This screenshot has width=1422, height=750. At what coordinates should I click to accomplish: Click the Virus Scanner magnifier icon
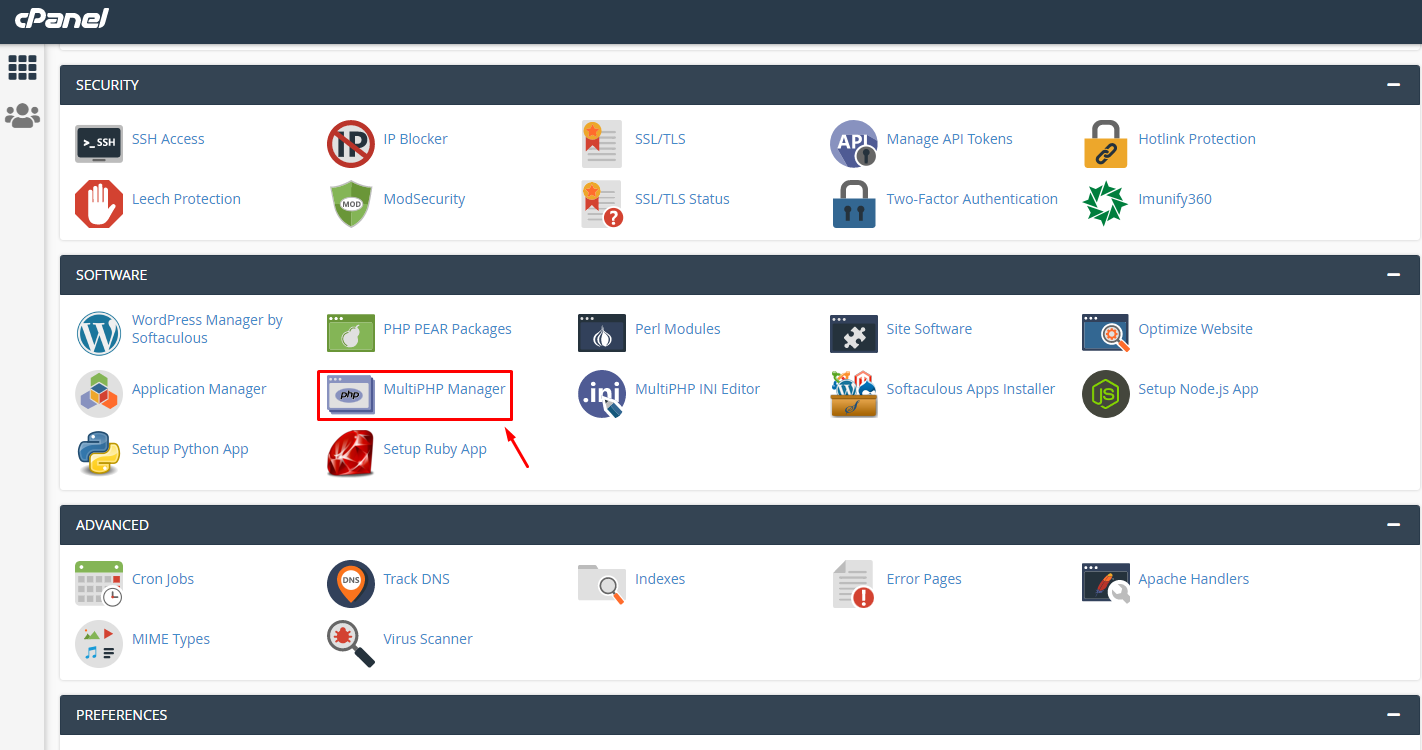(x=350, y=643)
